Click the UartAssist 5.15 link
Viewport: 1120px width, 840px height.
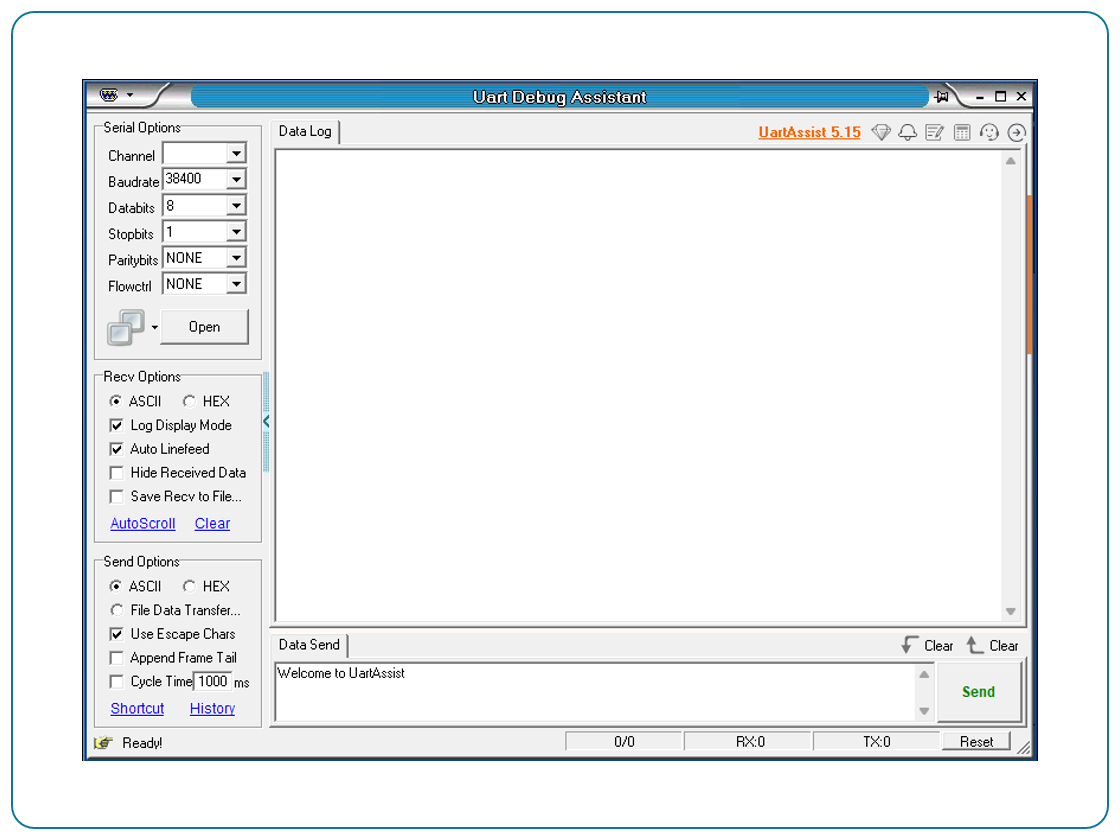point(809,132)
